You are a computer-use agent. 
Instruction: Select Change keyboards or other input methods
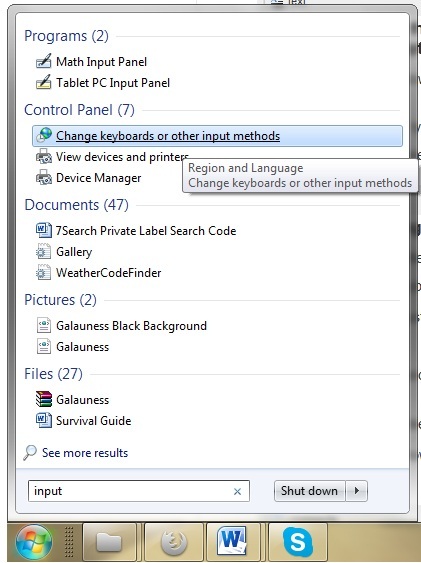click(217, 136)
